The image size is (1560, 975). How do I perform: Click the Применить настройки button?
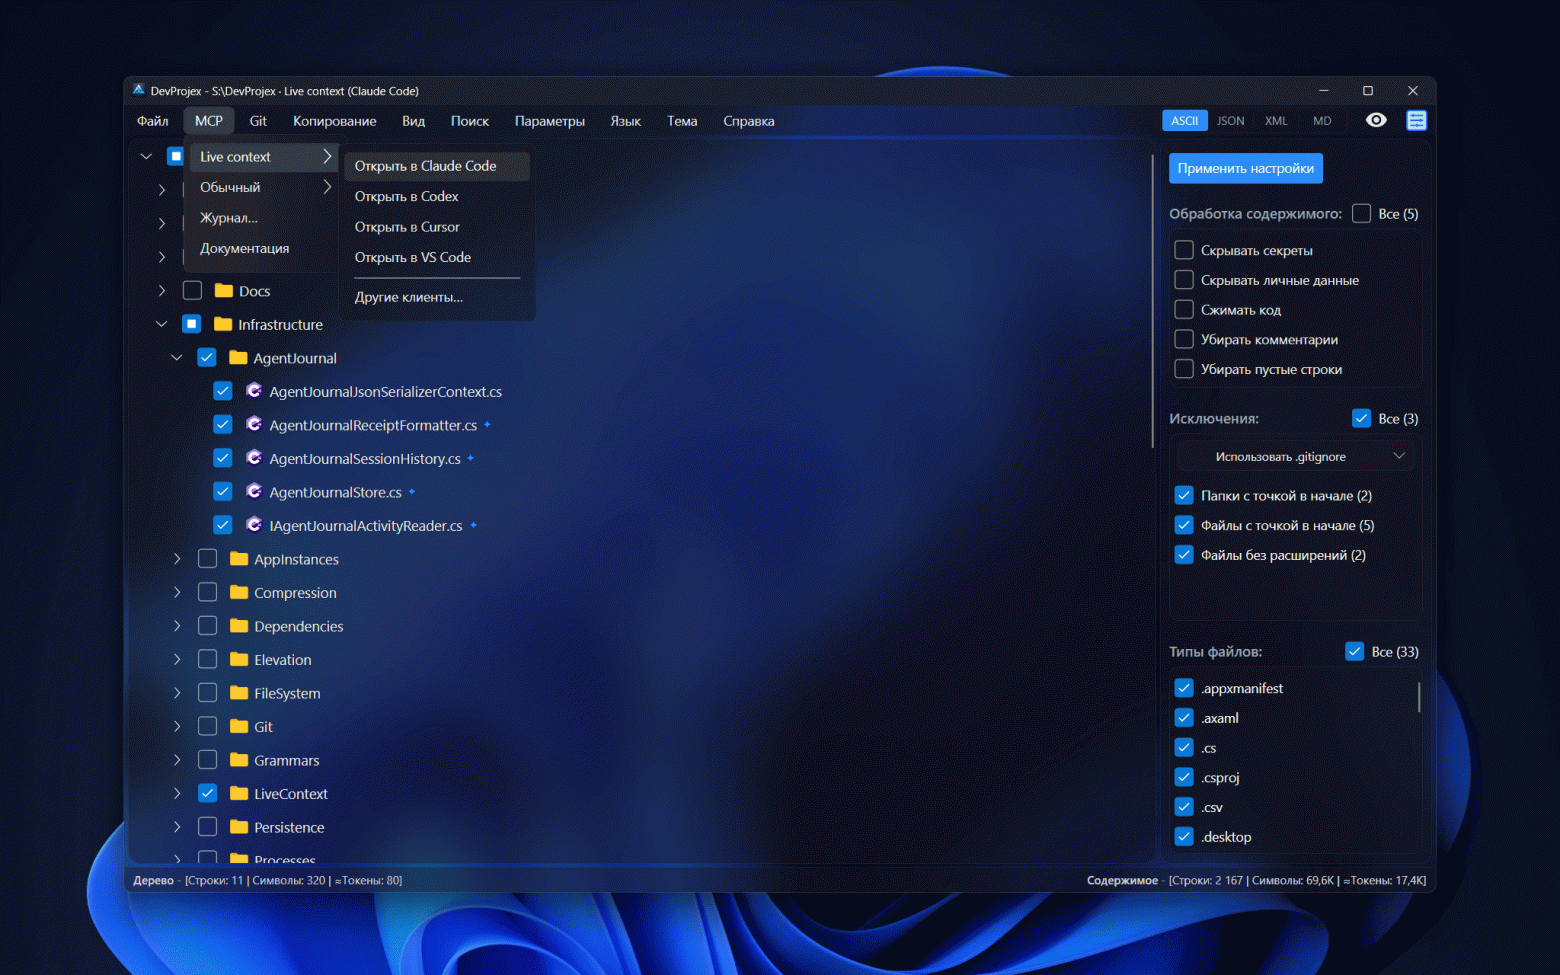1245,168
